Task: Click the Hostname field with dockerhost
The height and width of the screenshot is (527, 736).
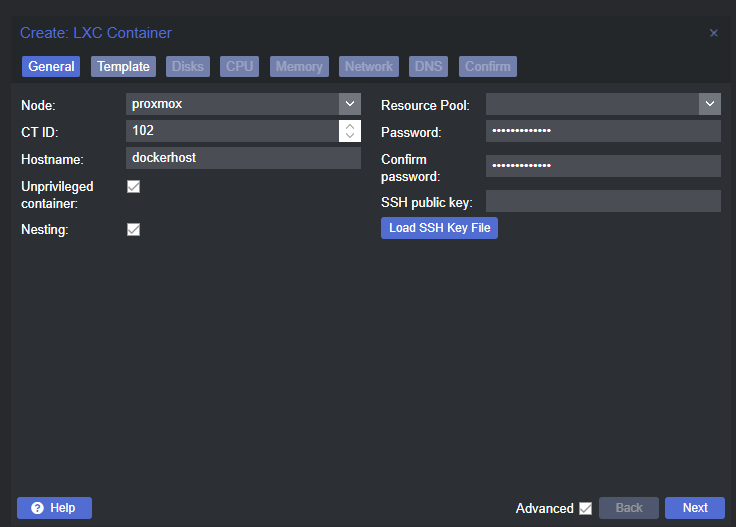Action: pos(243,158)
